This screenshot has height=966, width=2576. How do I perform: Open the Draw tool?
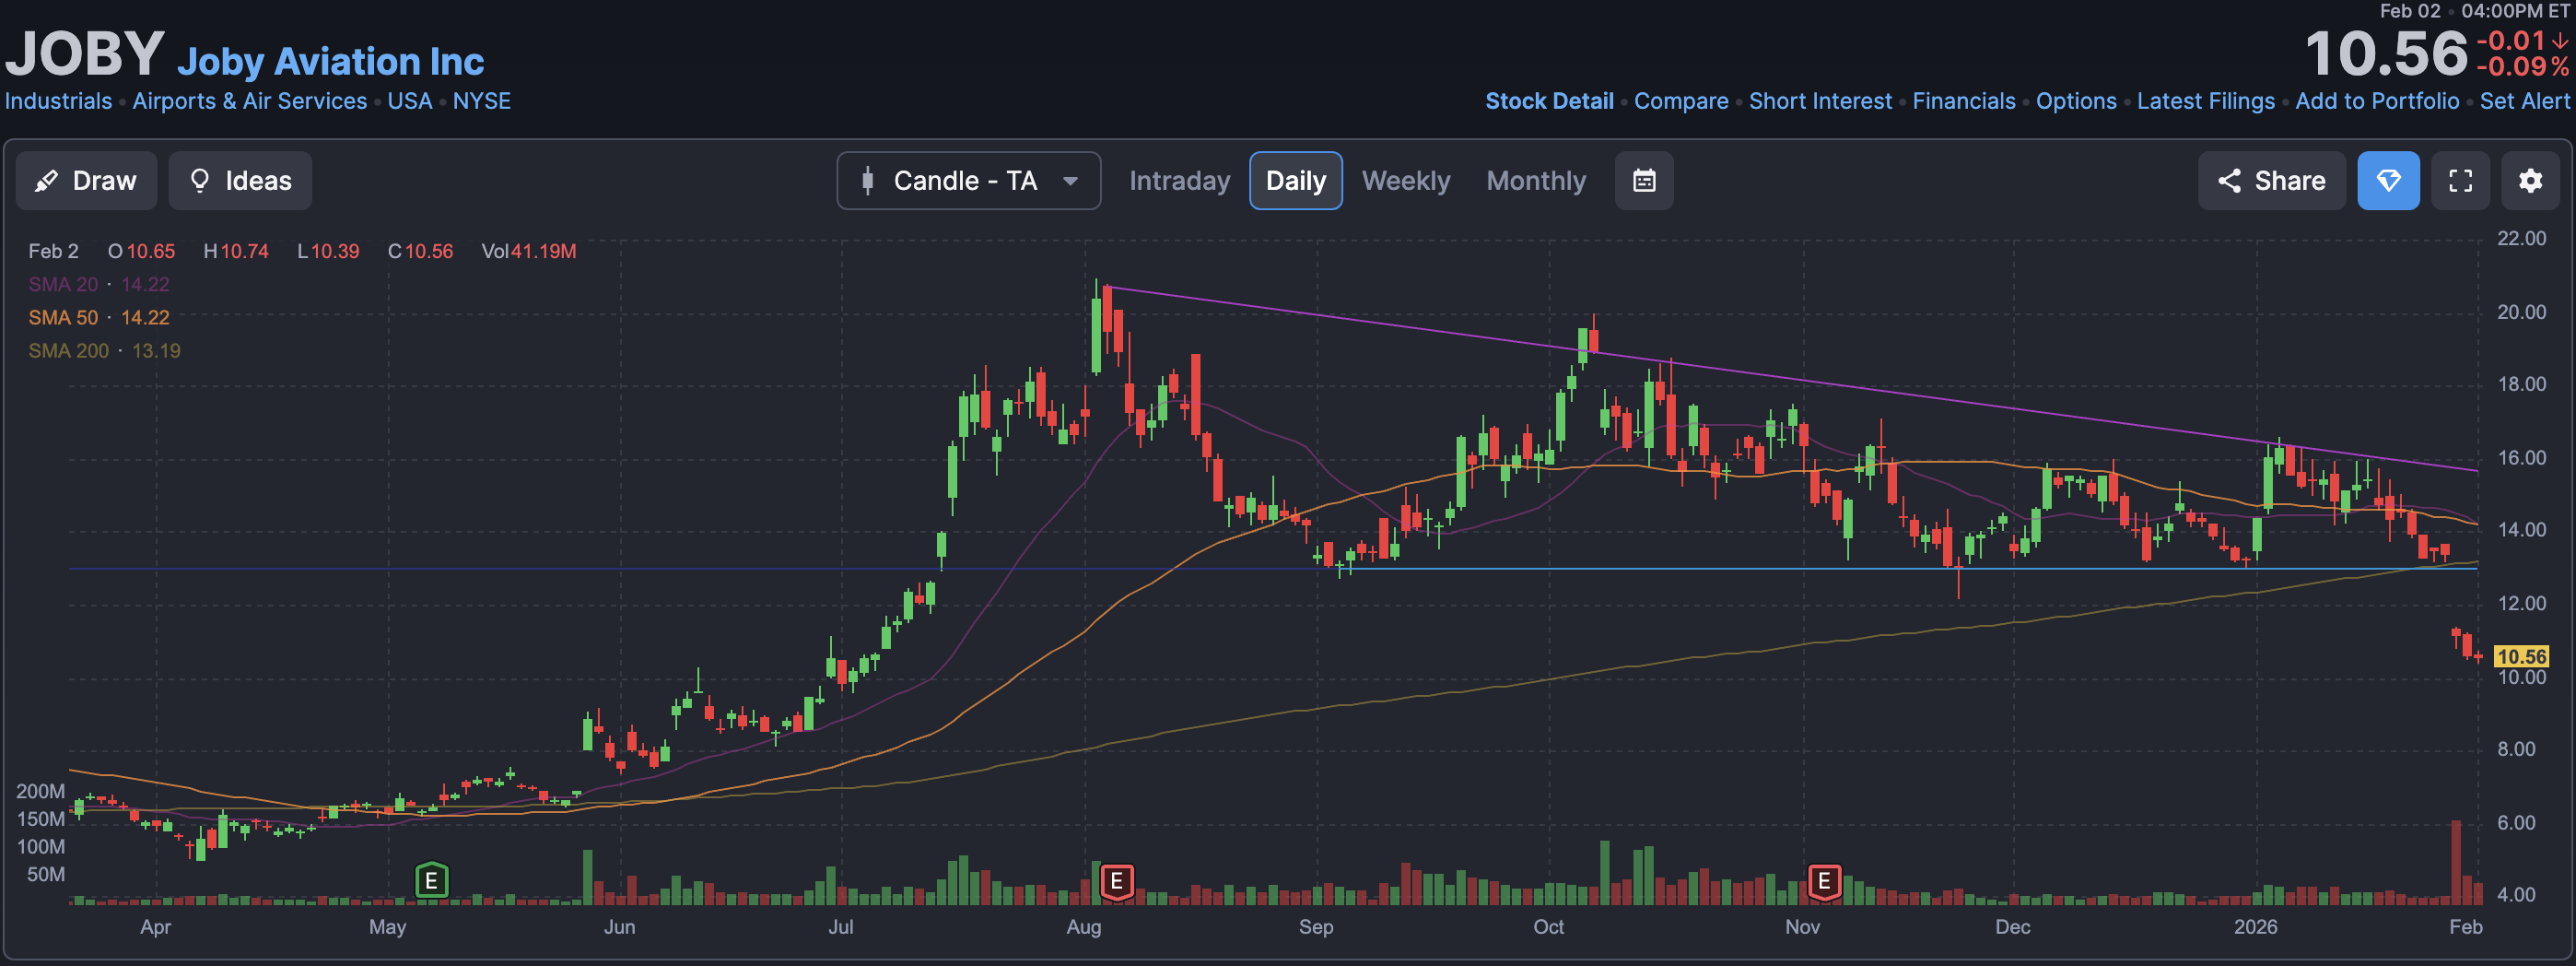[x=86, y=181]
